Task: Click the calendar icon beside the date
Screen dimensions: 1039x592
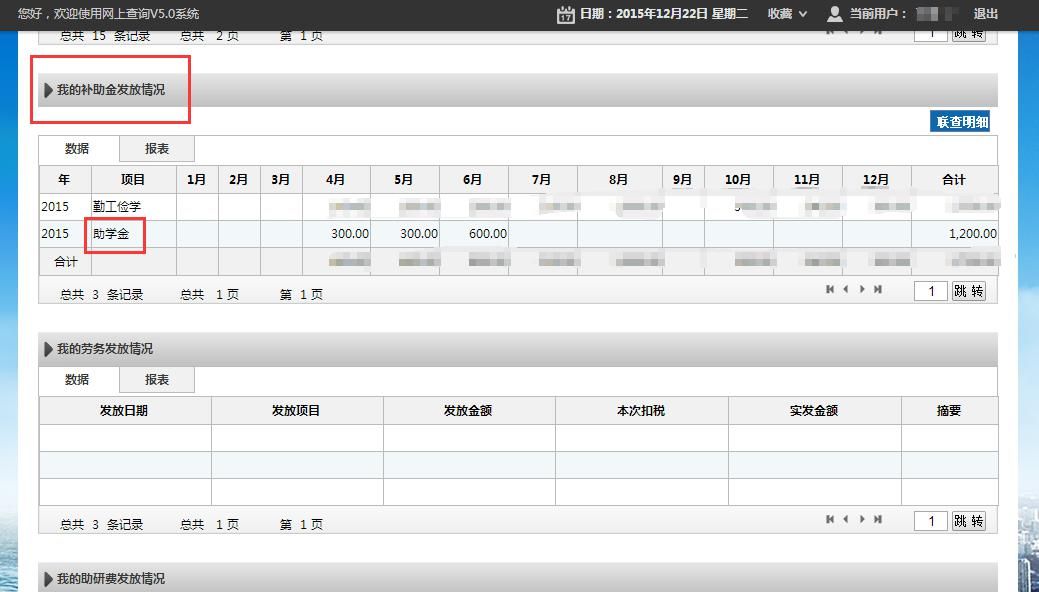Action: pyautogui.click(x=565, y=14)
